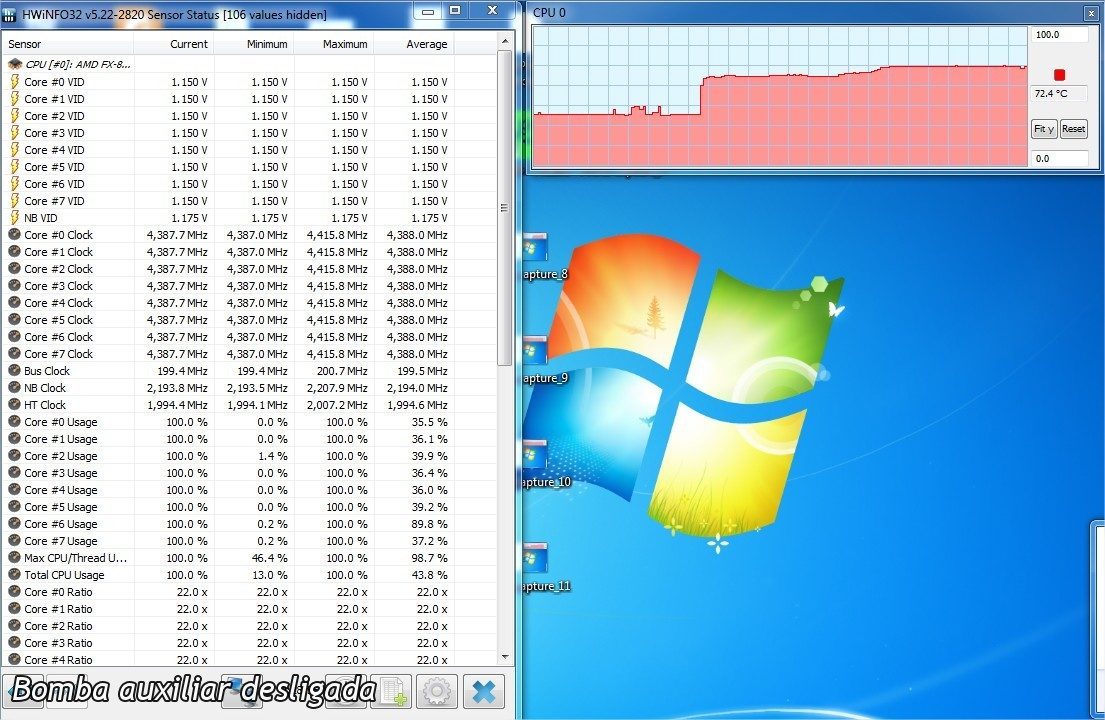This screenshot has height=720, width=1105.
Task: Close the CPU 0 graph window
Action: [1091, 13]
